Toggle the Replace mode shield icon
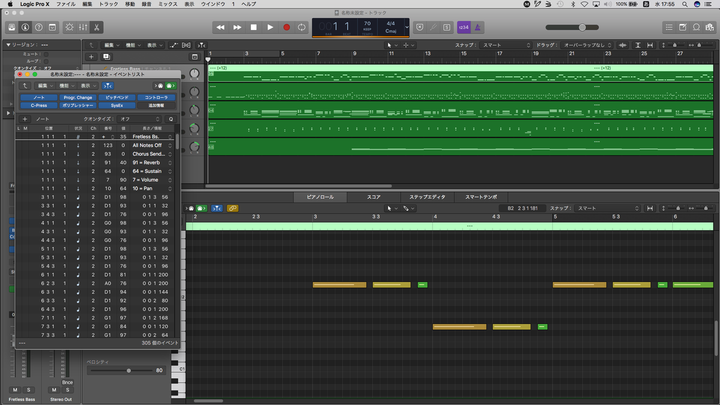The width and height of the screenshot is (720, 405). click(x=420, y=28)
